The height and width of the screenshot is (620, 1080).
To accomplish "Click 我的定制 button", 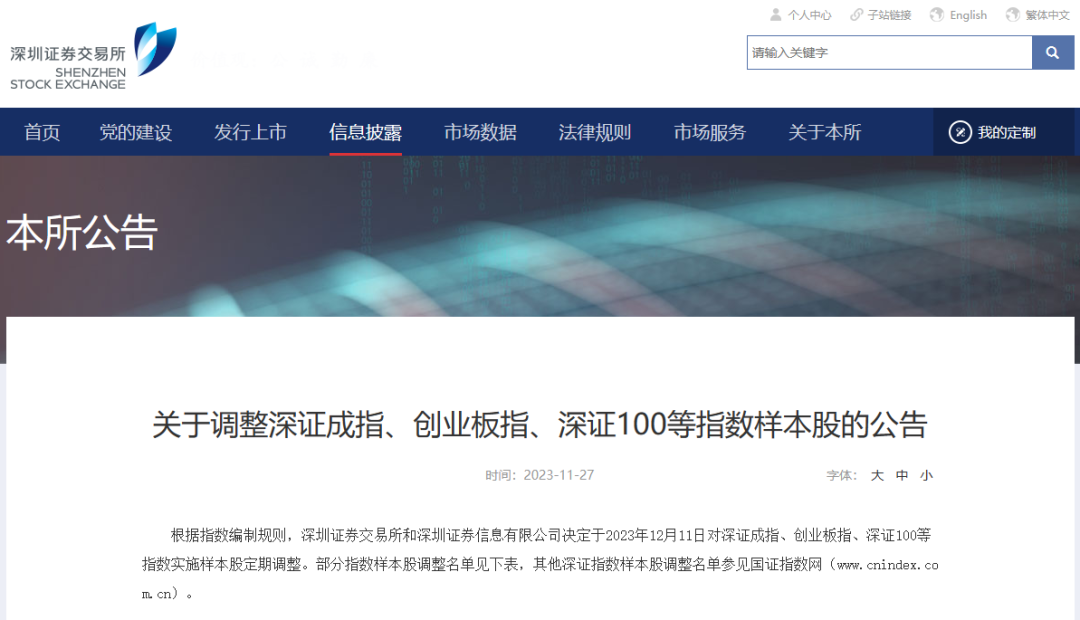I will click(x=1006, y=132).
